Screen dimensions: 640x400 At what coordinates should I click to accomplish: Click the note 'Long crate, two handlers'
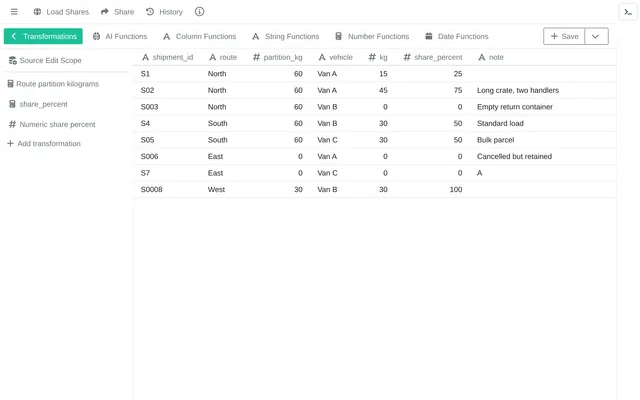pos(518,90)
